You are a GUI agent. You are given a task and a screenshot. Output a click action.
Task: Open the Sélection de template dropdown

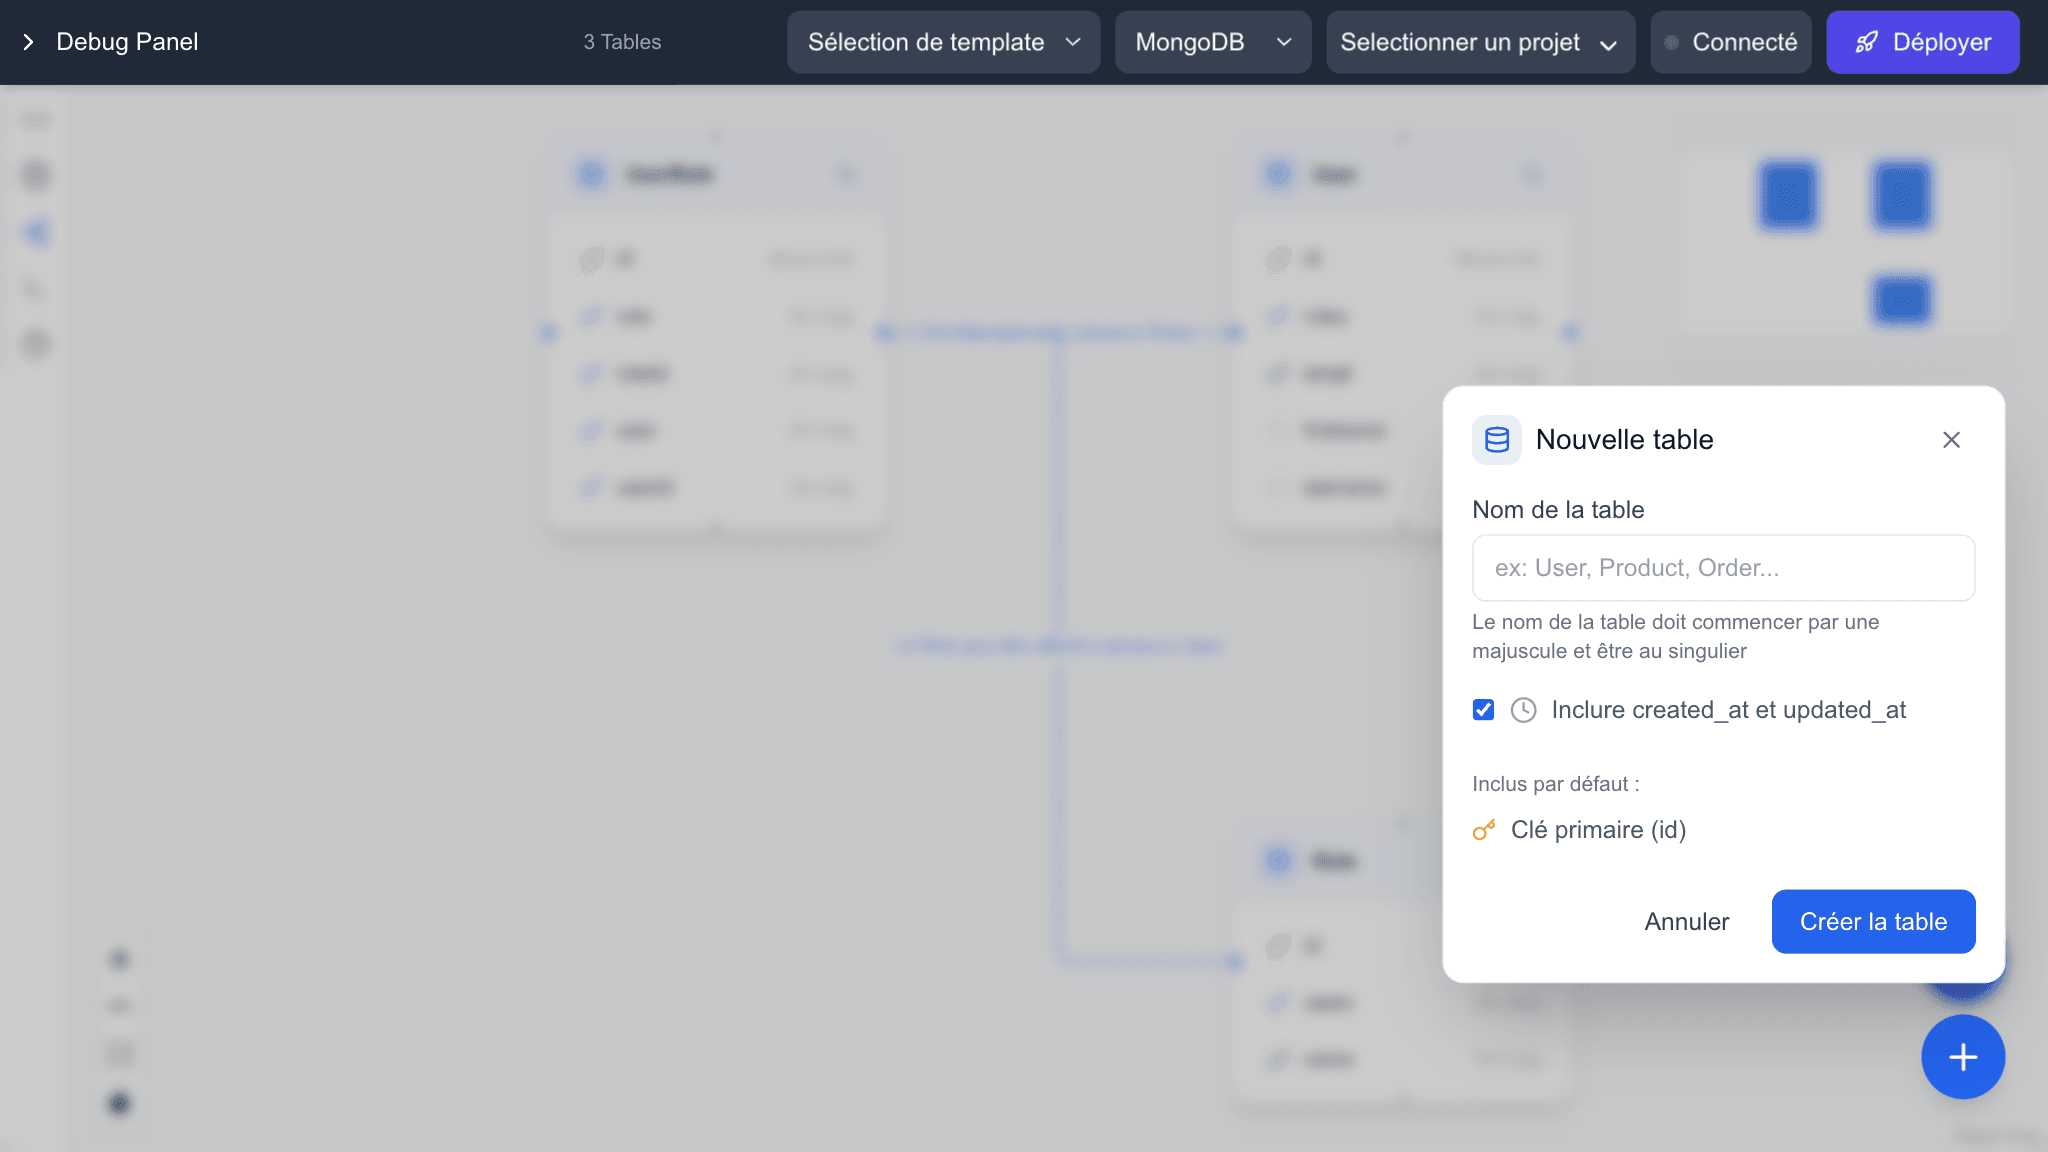(x=941, y=42)
